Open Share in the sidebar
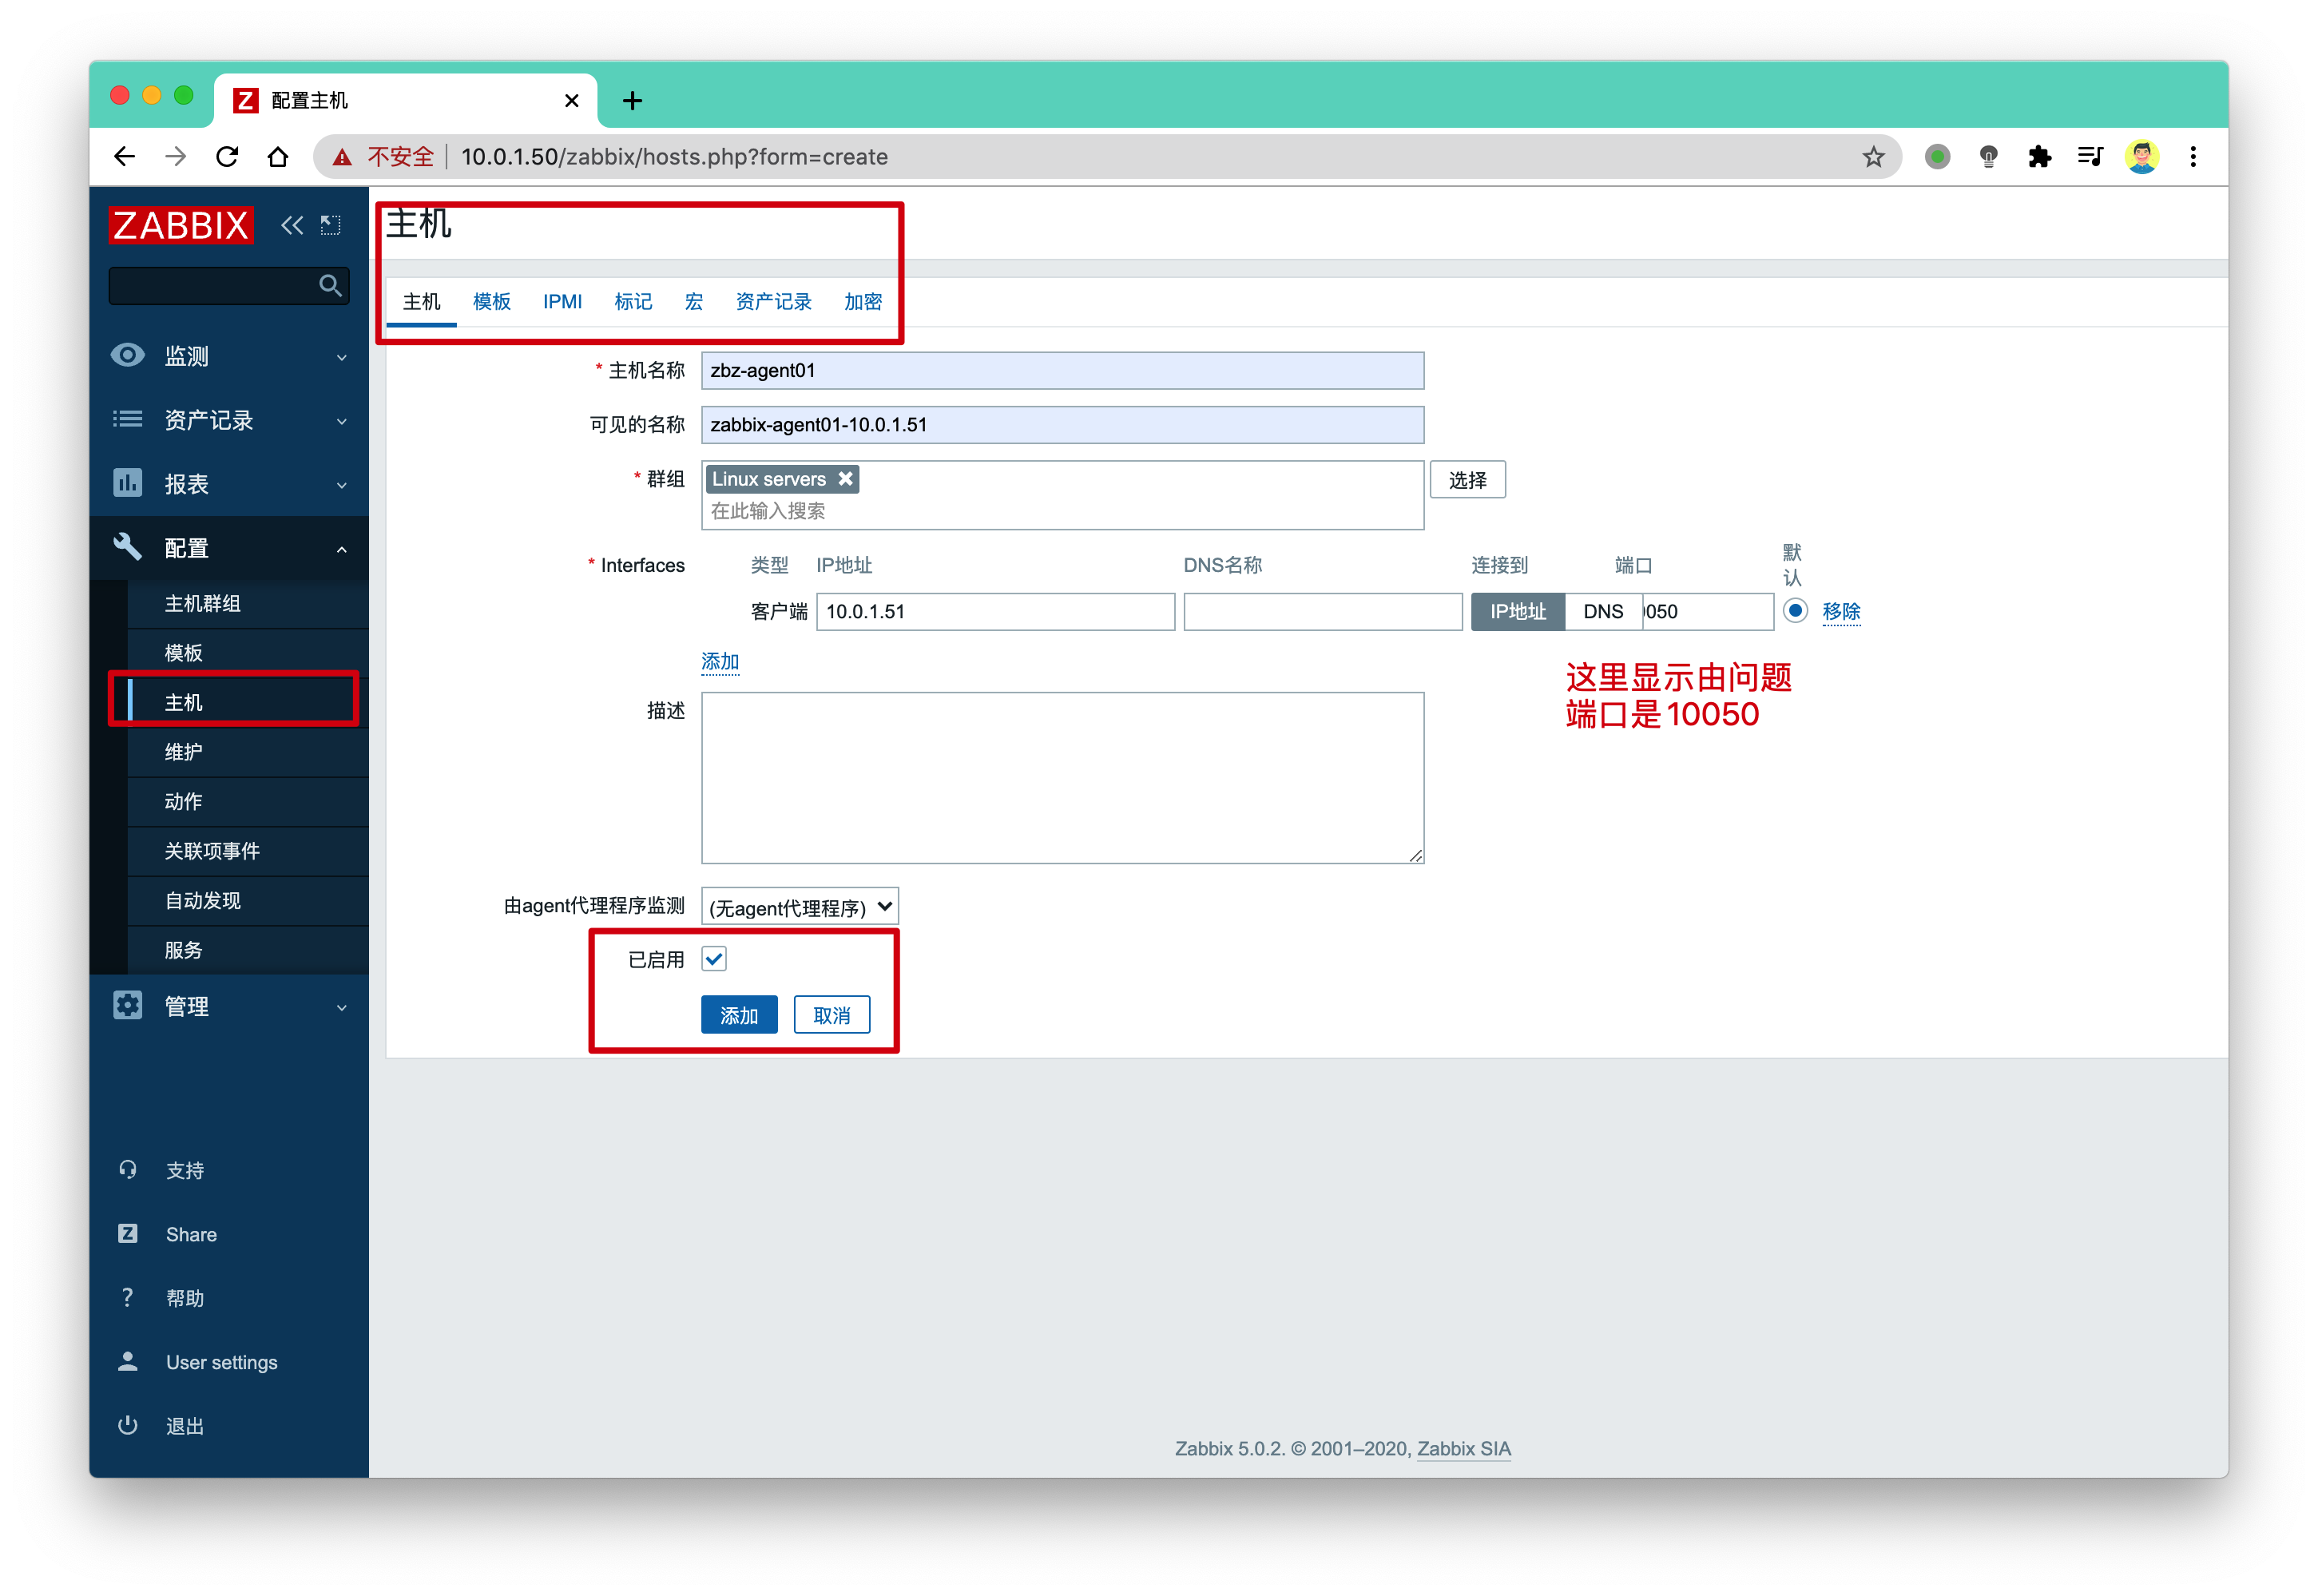 pos(191,1234)
